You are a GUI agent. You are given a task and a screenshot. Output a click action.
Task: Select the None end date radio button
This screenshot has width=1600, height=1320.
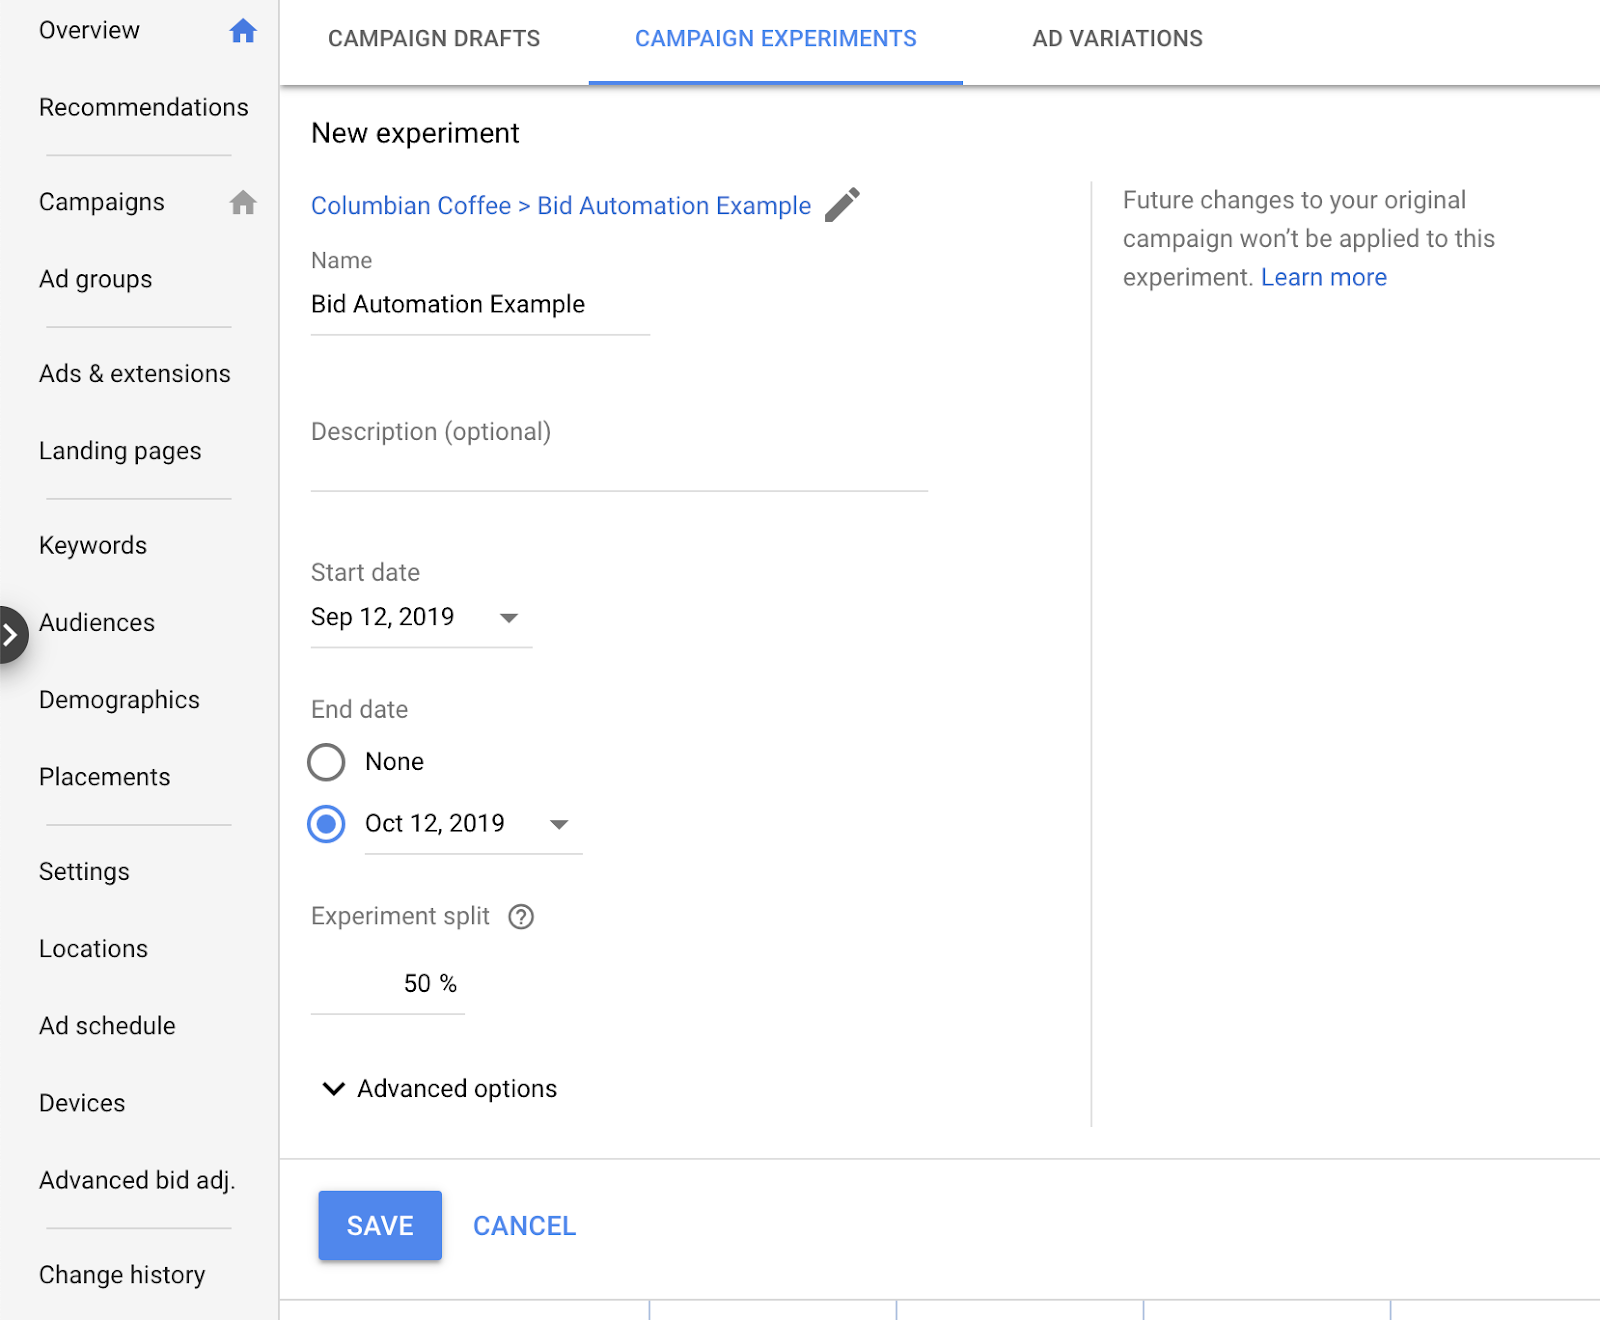point(326,762)
